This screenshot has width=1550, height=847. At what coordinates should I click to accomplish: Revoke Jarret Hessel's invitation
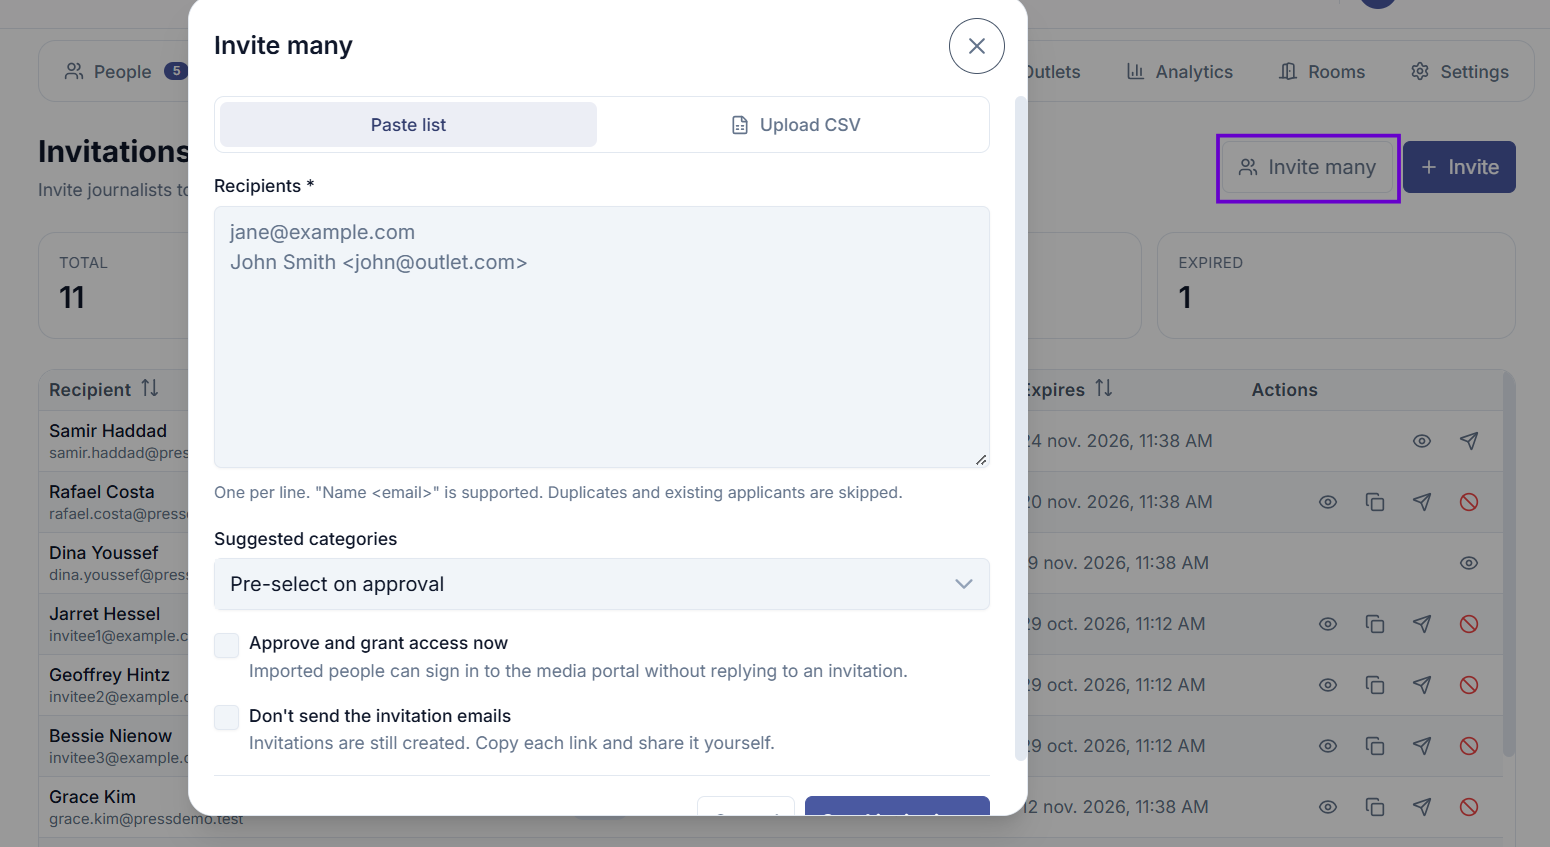[x=1469, y=624]
